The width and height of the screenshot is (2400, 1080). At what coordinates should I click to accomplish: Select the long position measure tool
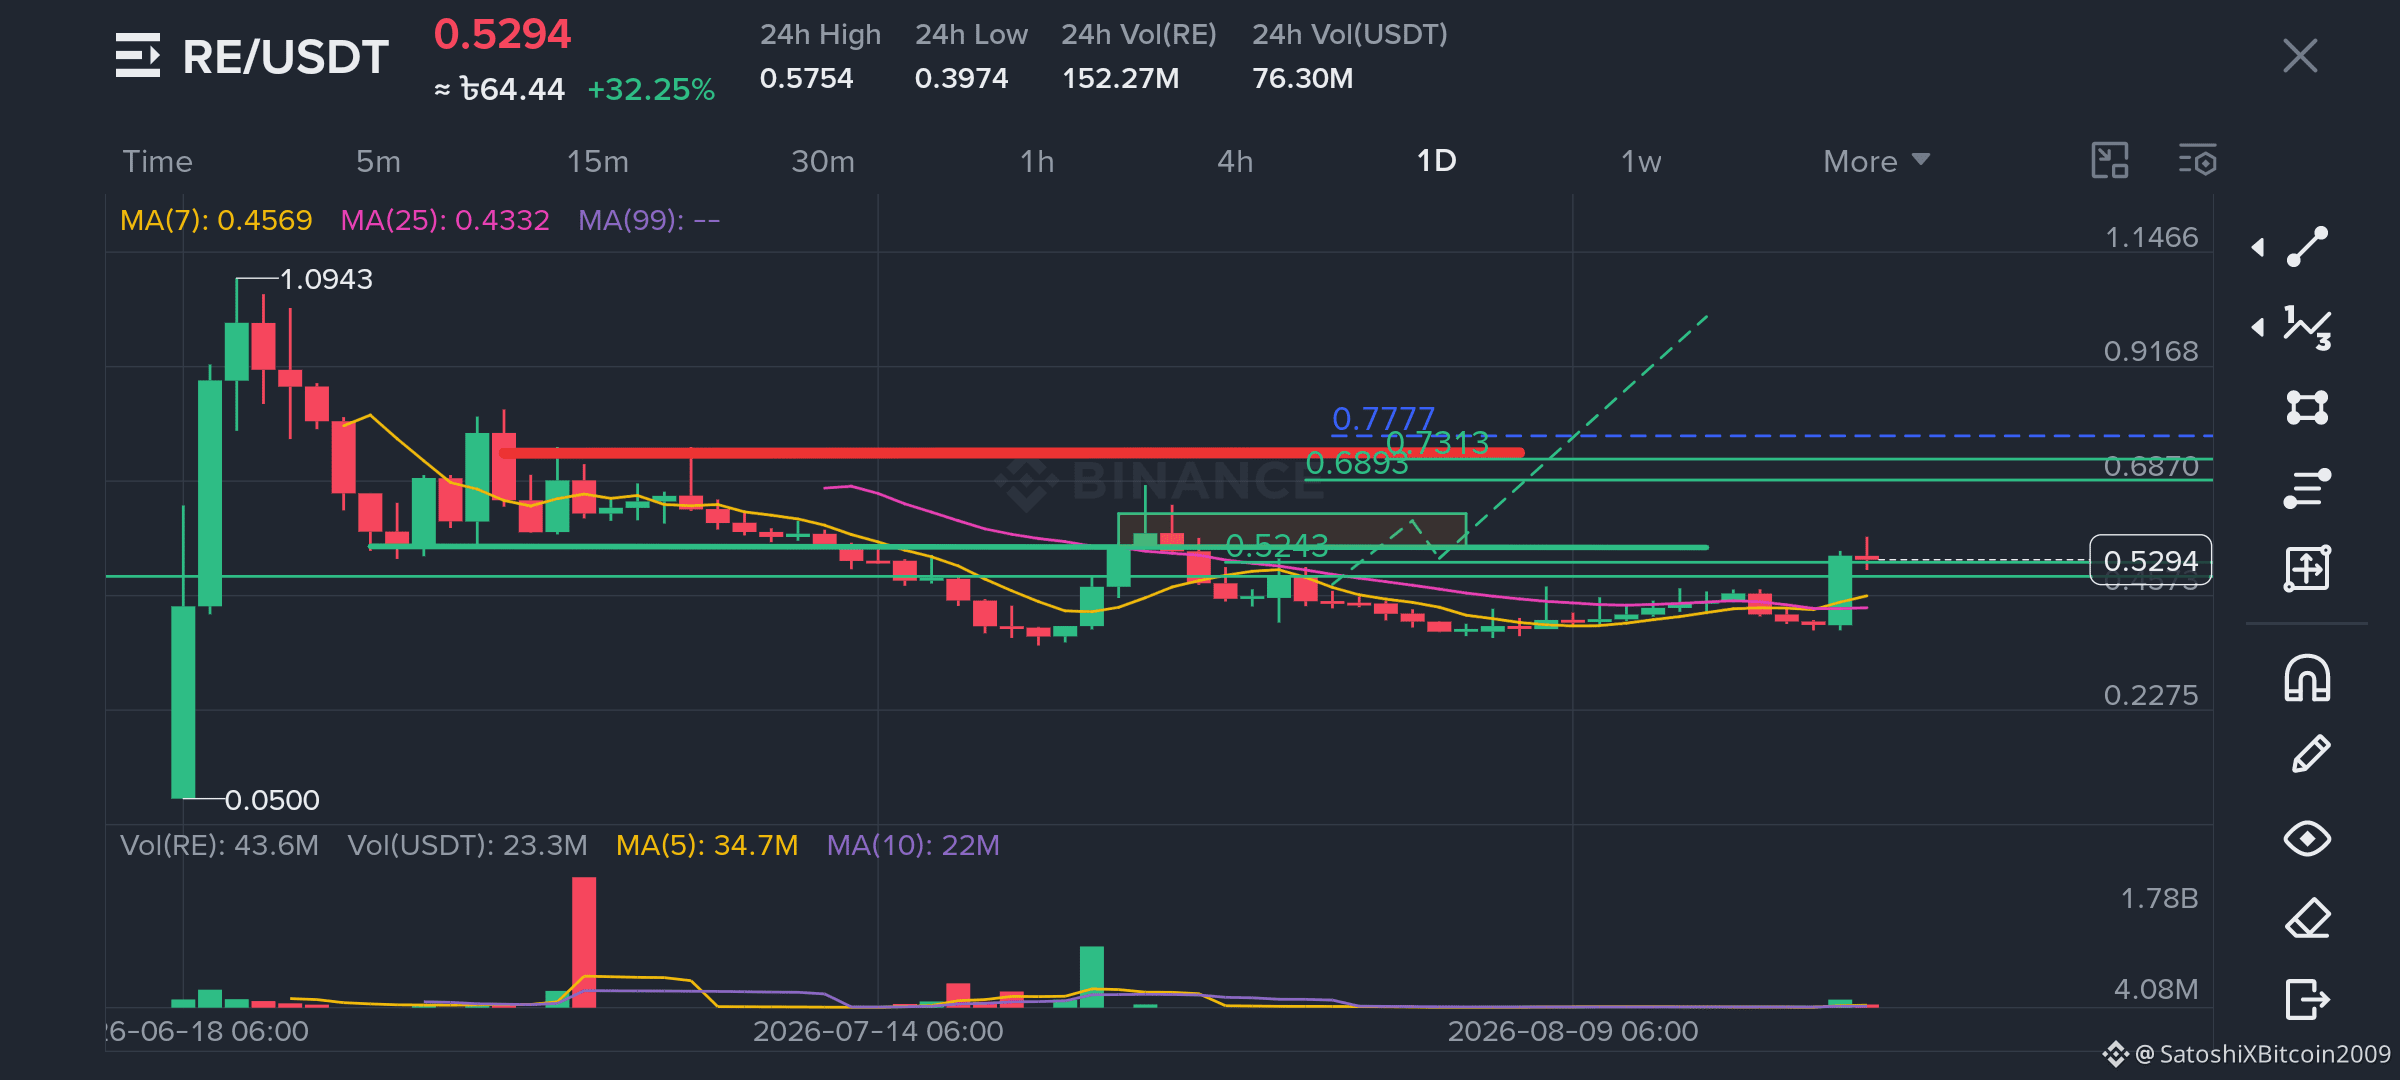pyautogui.click(x=2307, y=568)
